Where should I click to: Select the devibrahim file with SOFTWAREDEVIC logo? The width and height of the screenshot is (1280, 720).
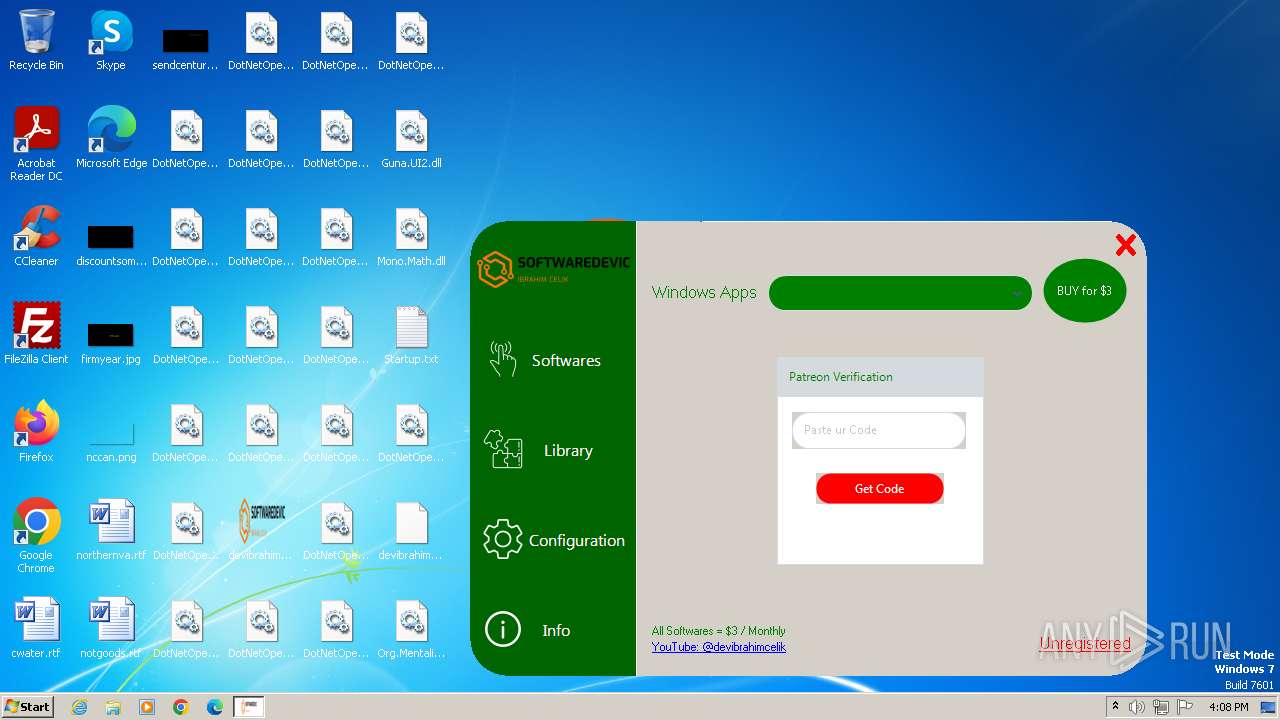(261, 530)
